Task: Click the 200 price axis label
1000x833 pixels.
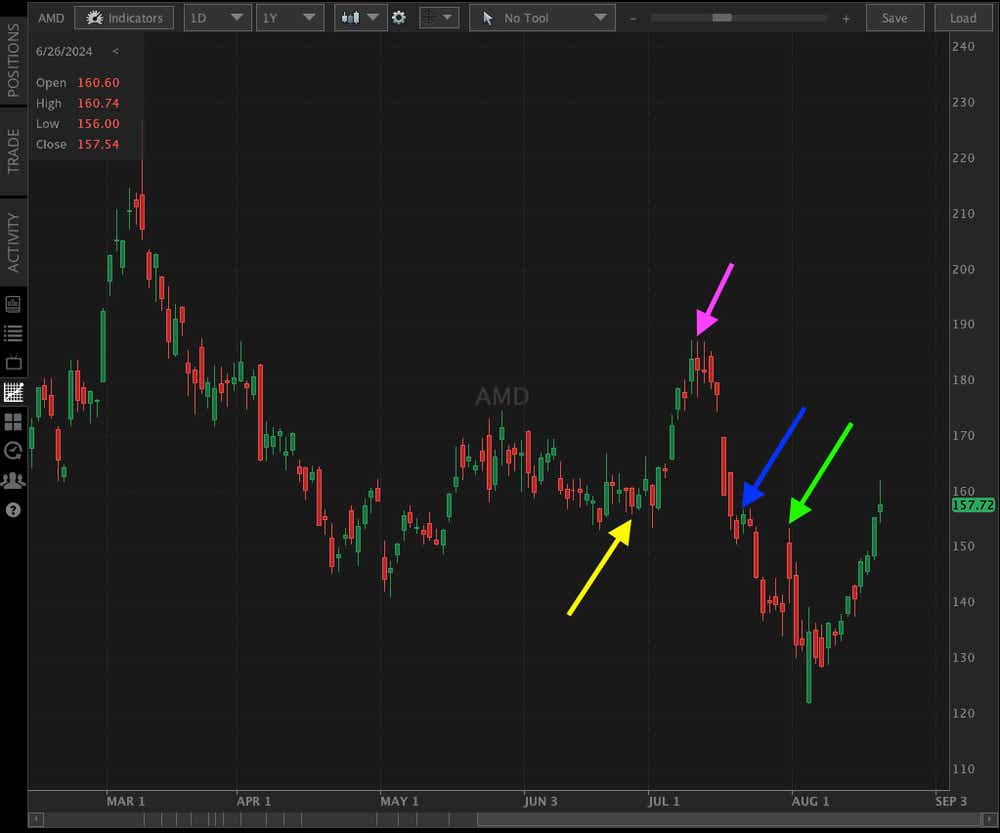Action: coord(963,269)
